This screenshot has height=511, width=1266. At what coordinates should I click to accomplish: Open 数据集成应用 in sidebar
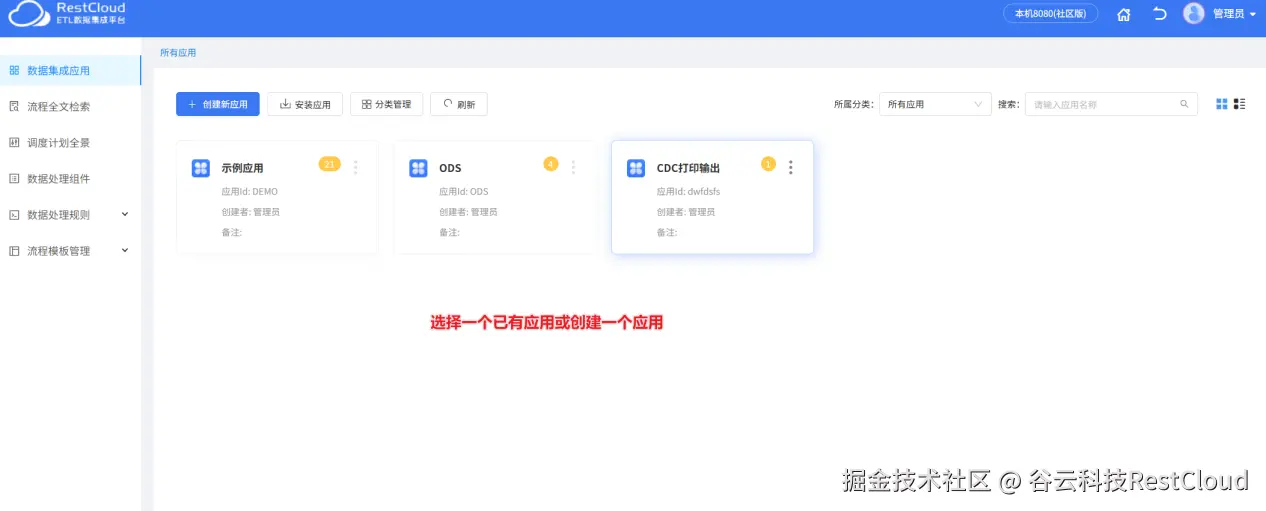click(70, 70)
